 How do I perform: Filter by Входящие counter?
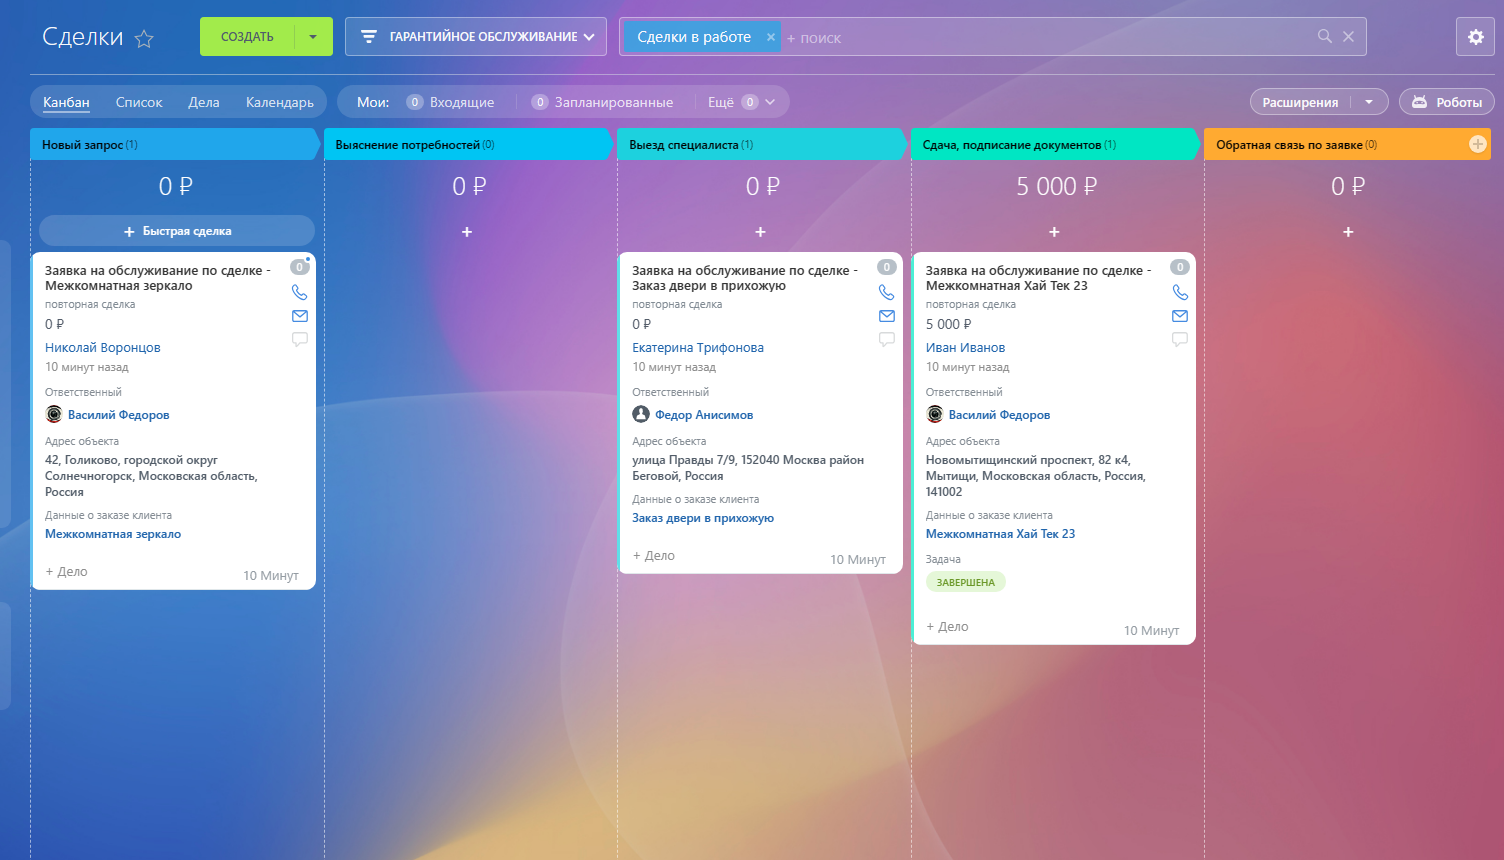tap(450, 102)
